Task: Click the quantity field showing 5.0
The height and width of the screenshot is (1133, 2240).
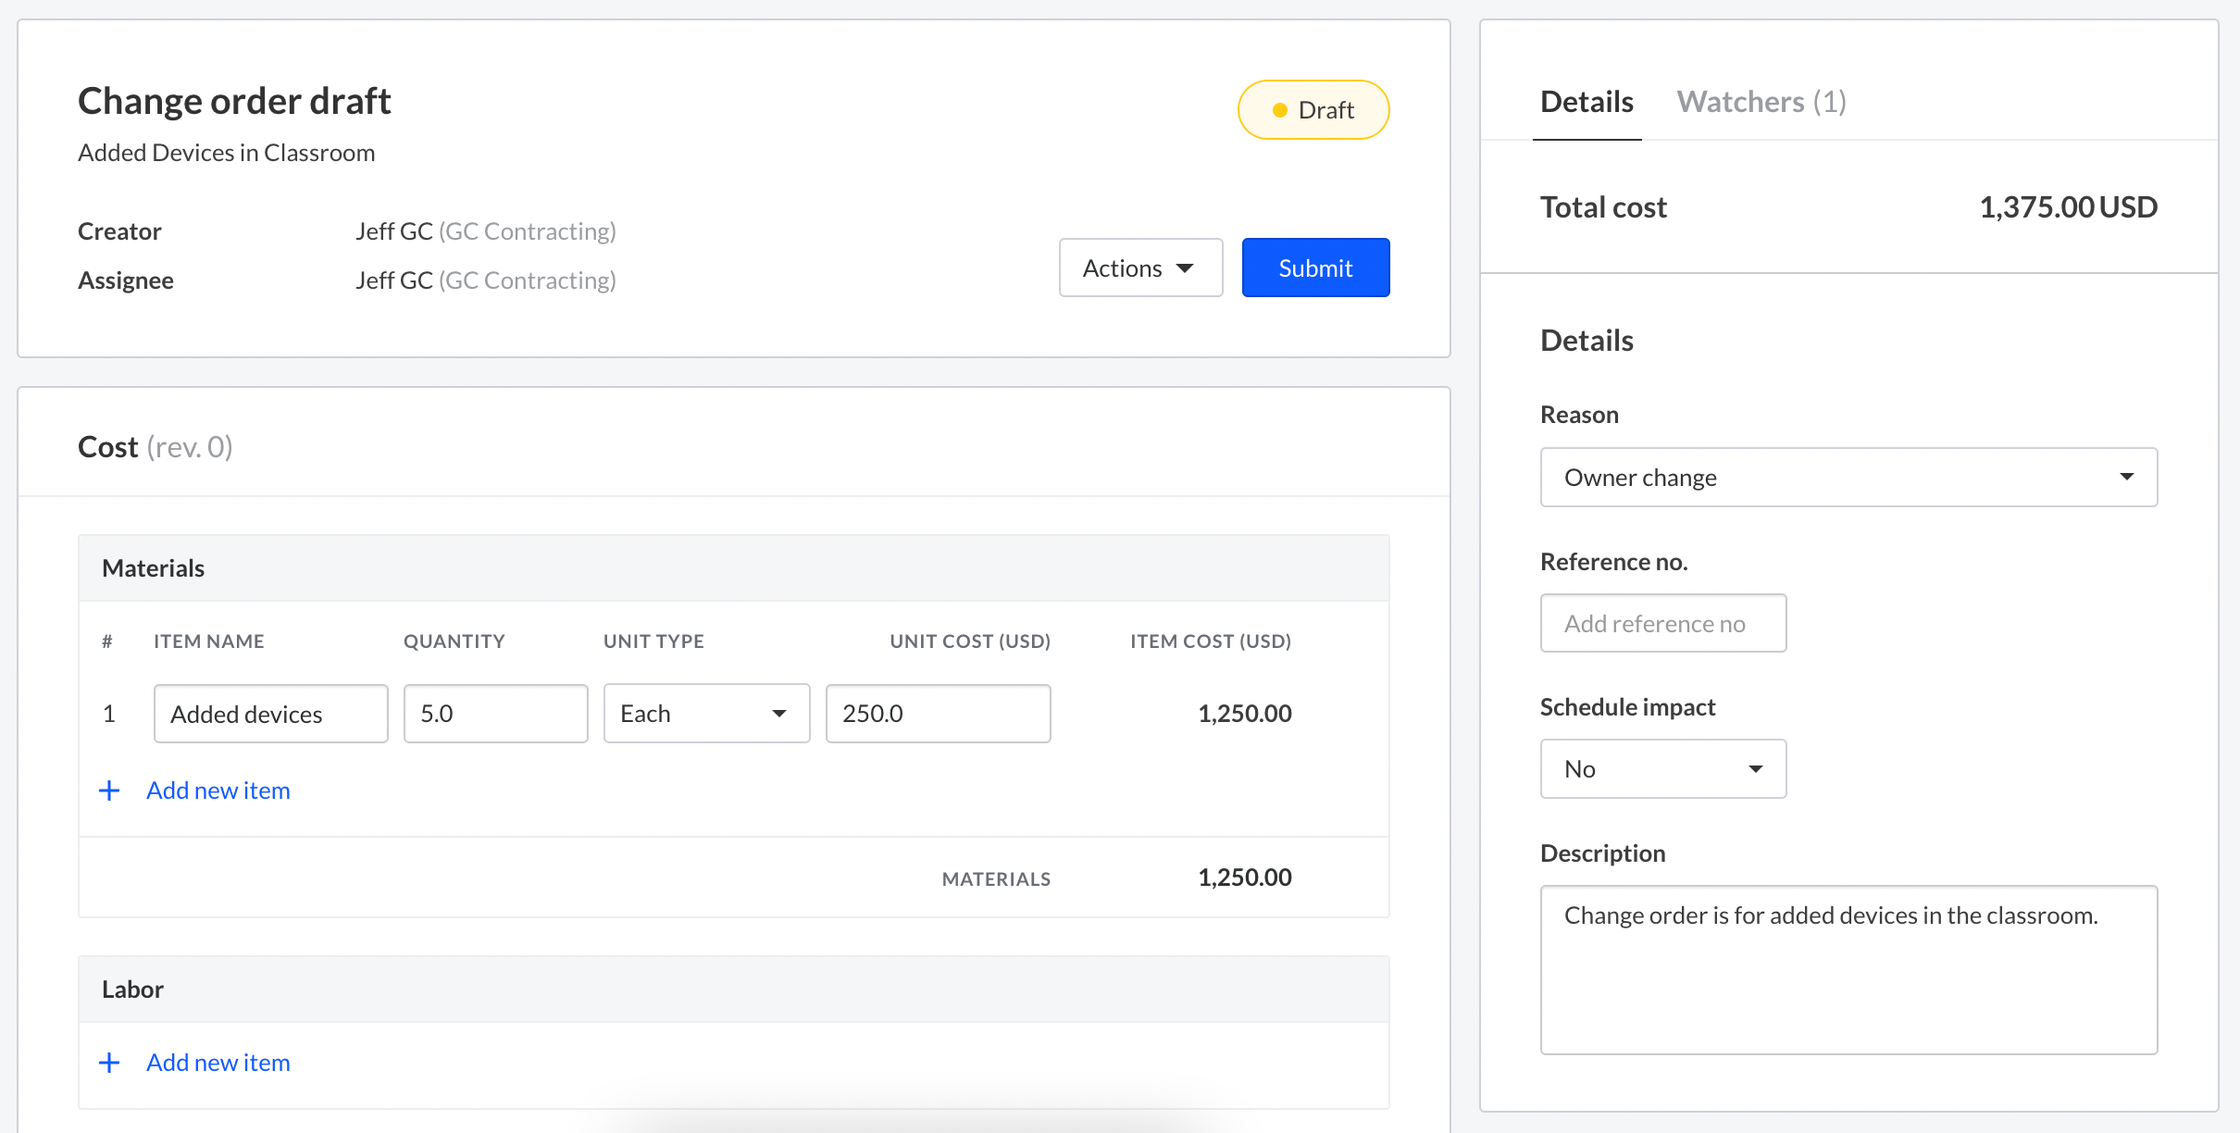Action: pos(495,714)
